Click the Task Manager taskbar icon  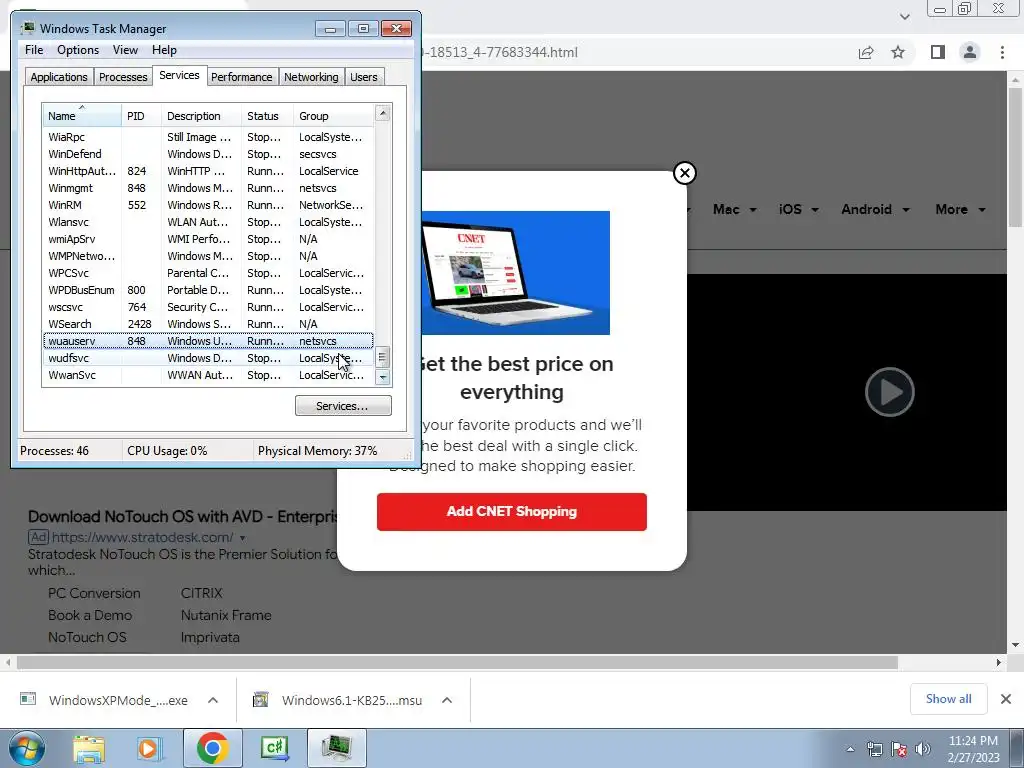click(336, 748)
